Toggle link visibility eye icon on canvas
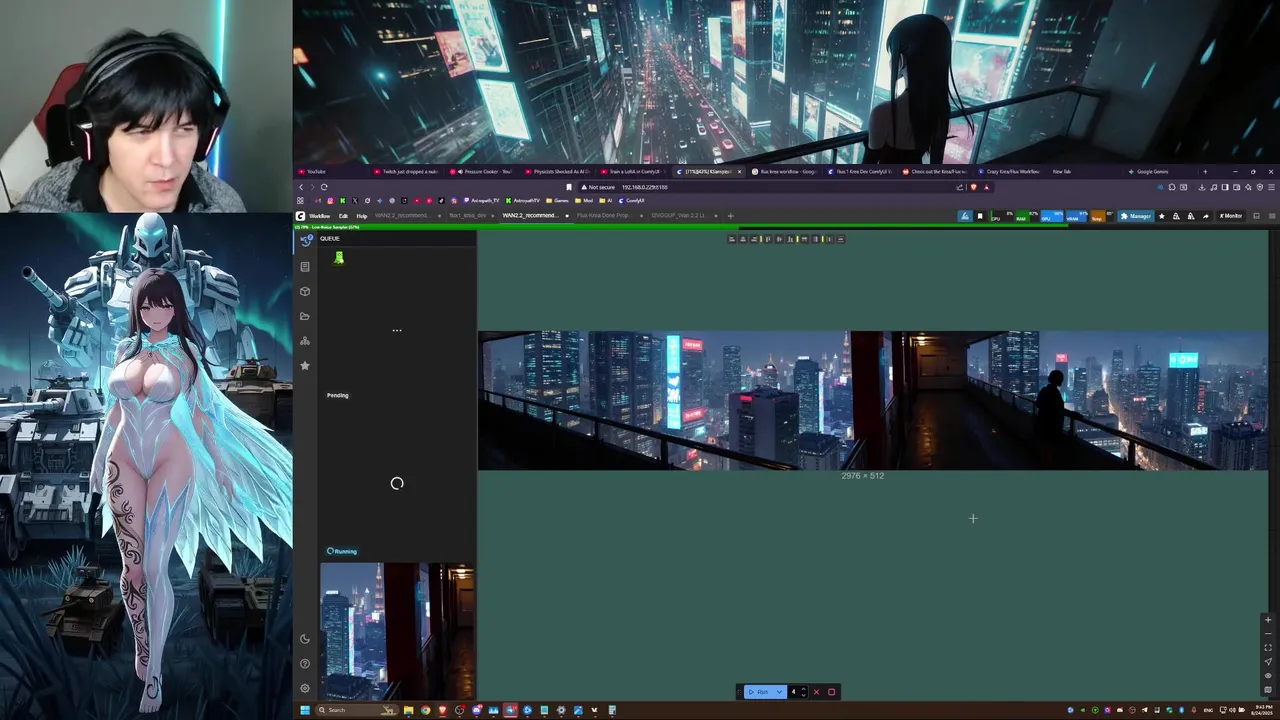 point(1268,675)
